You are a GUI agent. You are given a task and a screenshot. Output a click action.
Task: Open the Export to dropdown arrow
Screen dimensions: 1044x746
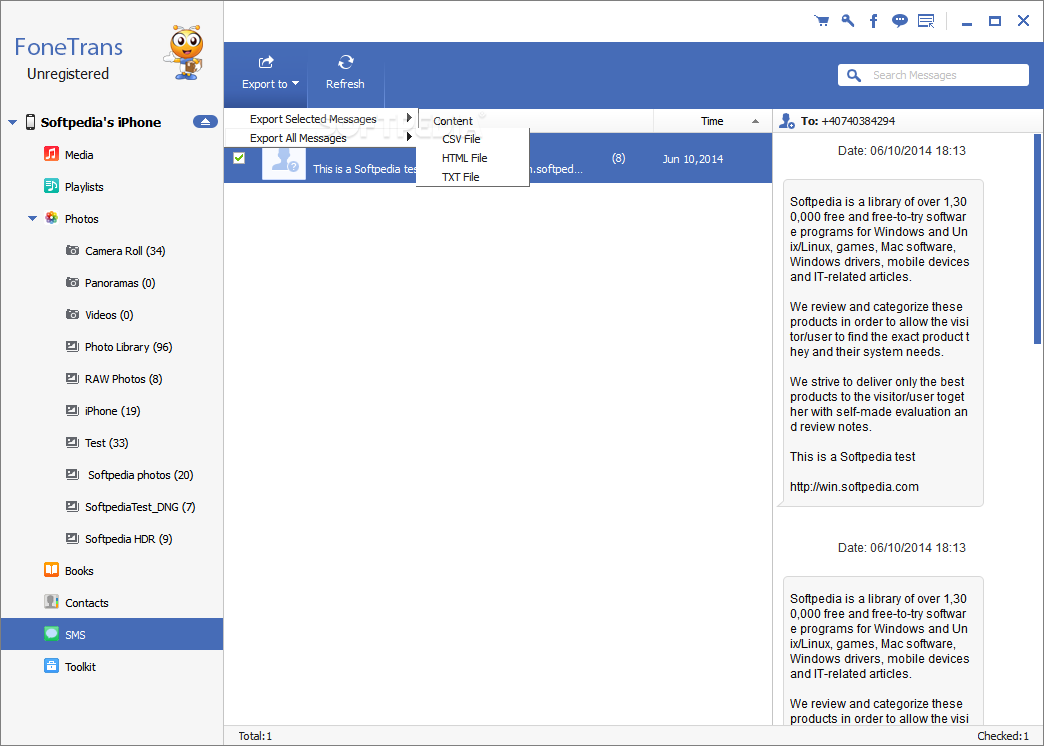296,84
